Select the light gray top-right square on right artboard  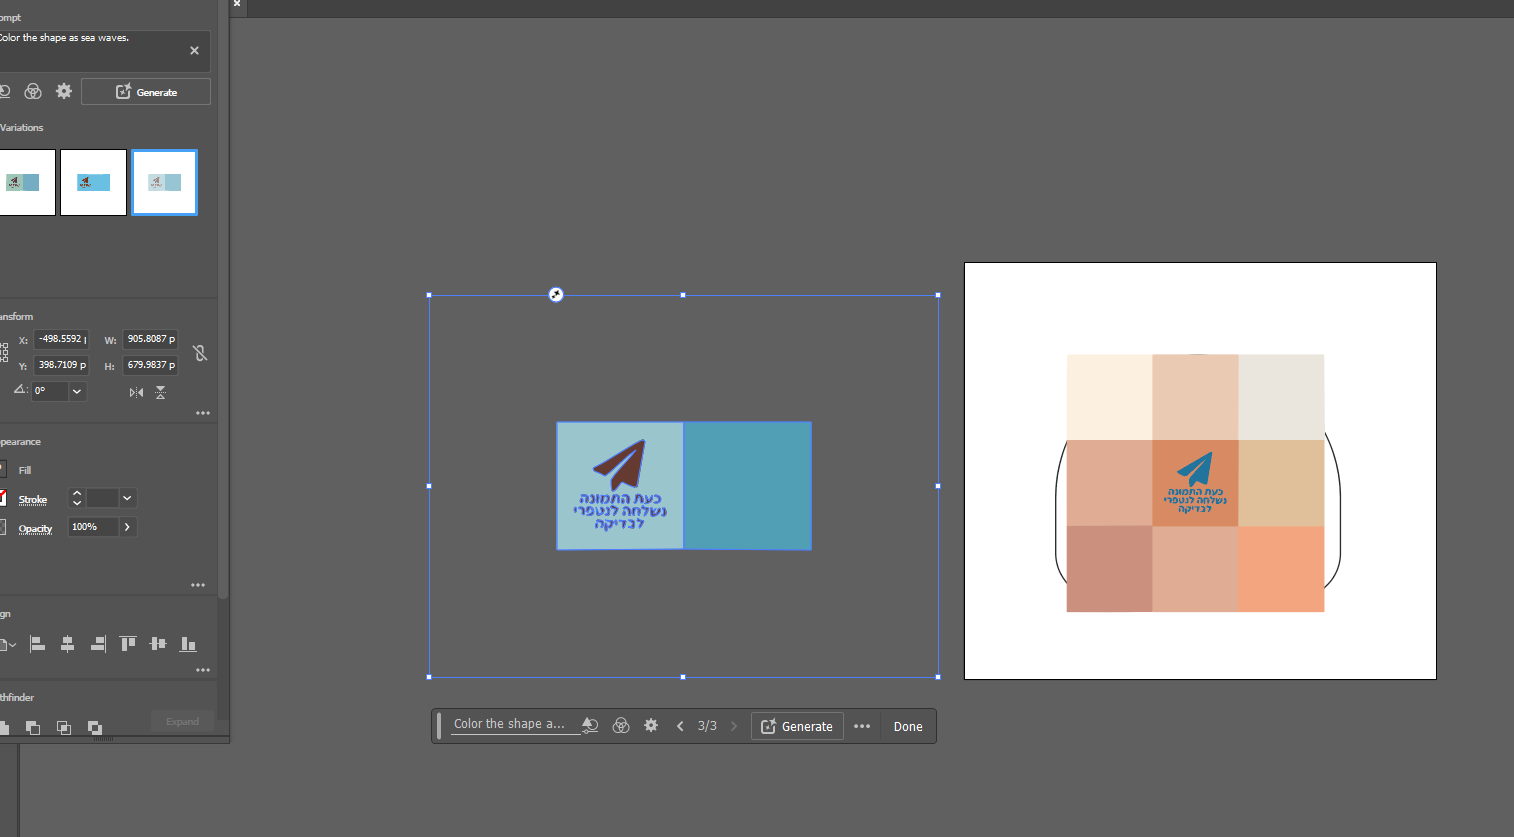(x=1281, y=397)
